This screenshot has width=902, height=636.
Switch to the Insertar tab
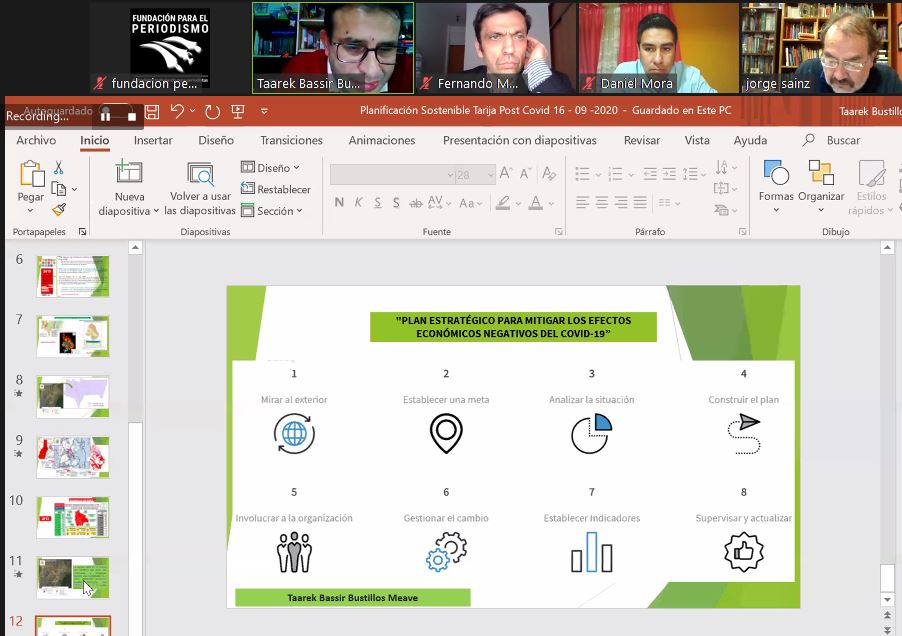point(153,141)
